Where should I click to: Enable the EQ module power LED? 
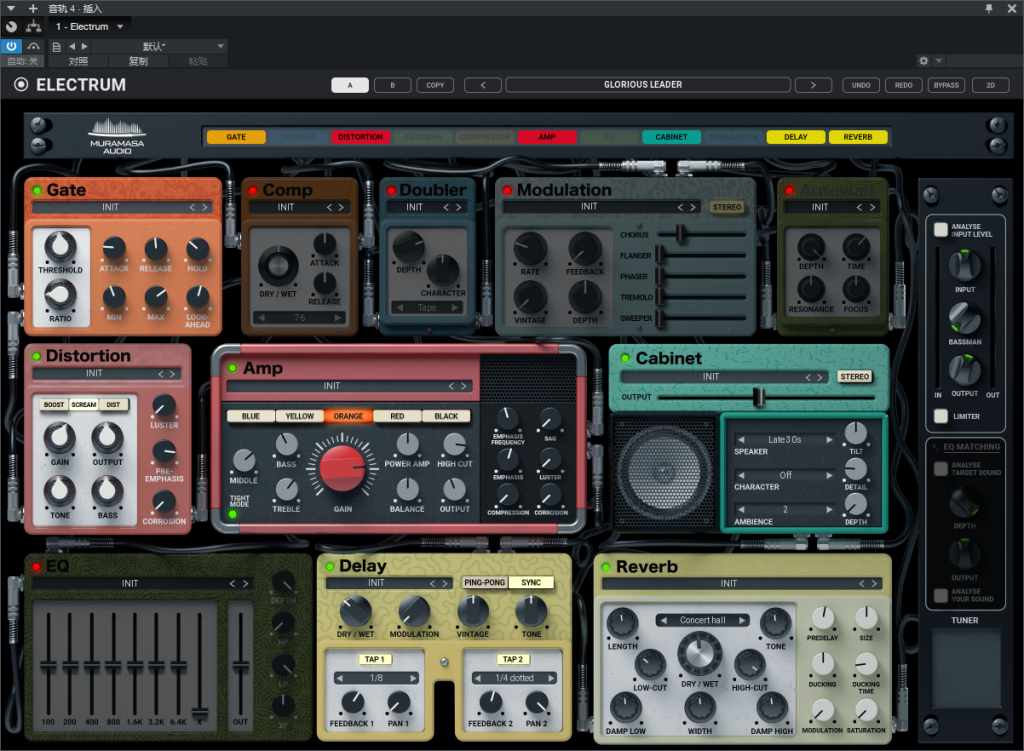pos(37,566)
